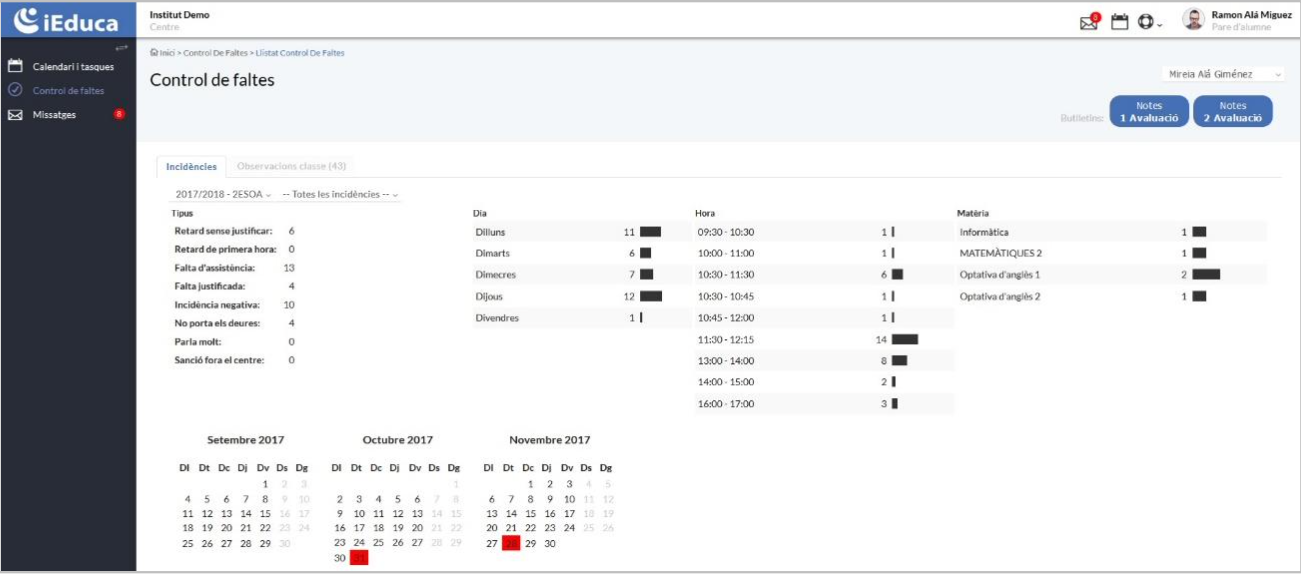
Task: Open the envelope messages icon in header
Action: [x=1088, y=22]
